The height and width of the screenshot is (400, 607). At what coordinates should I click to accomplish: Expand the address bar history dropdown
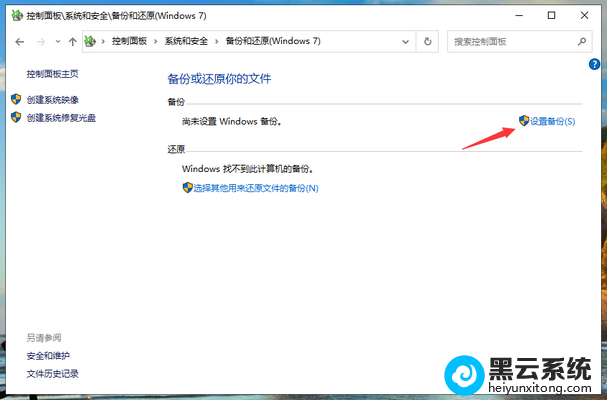click(405, 42)
